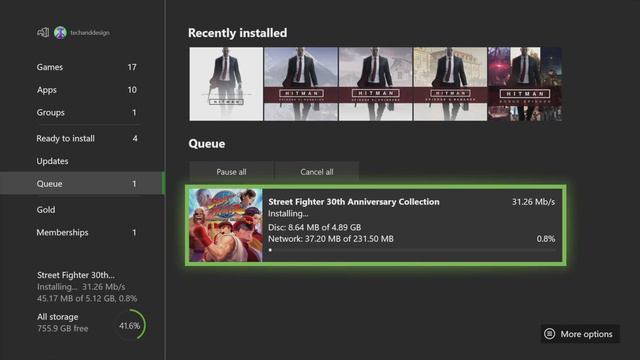The image size is (640, 360).
Task: Click the Street Fighter cover art thumbnail
Action: (x=226, y=225)
